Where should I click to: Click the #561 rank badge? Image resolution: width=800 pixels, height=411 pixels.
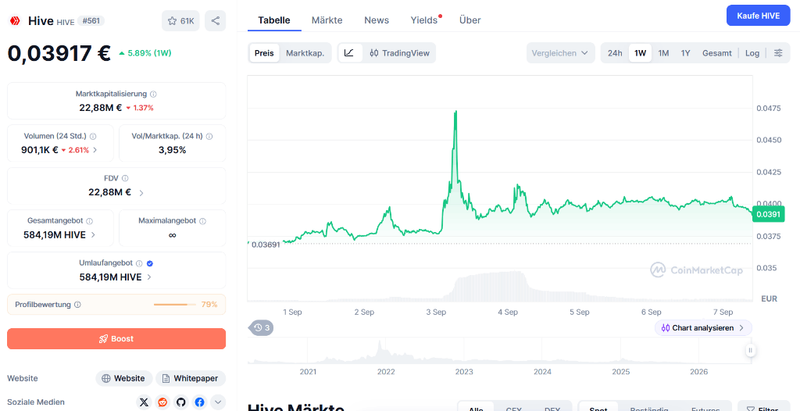91,21
